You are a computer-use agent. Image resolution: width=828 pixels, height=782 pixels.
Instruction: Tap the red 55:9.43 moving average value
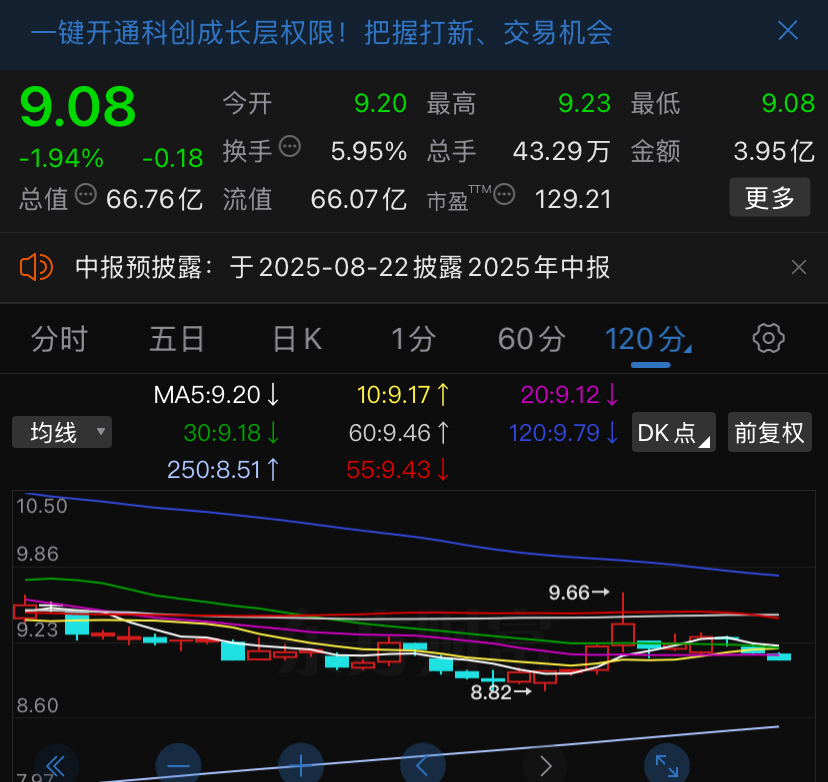[398, 470]
